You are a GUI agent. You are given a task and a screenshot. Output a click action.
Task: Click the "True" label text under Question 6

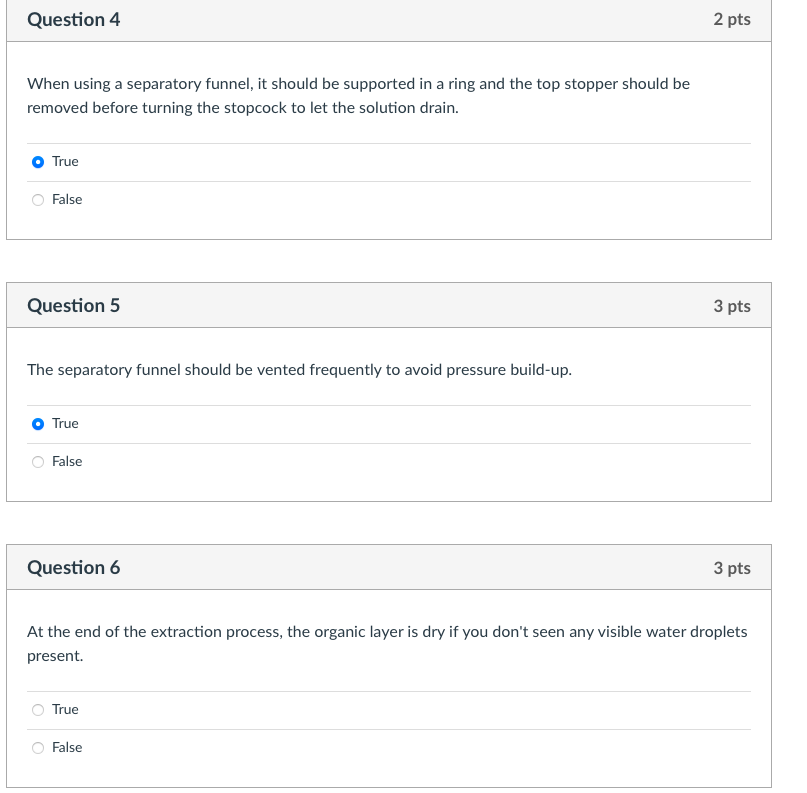(65, 710)
